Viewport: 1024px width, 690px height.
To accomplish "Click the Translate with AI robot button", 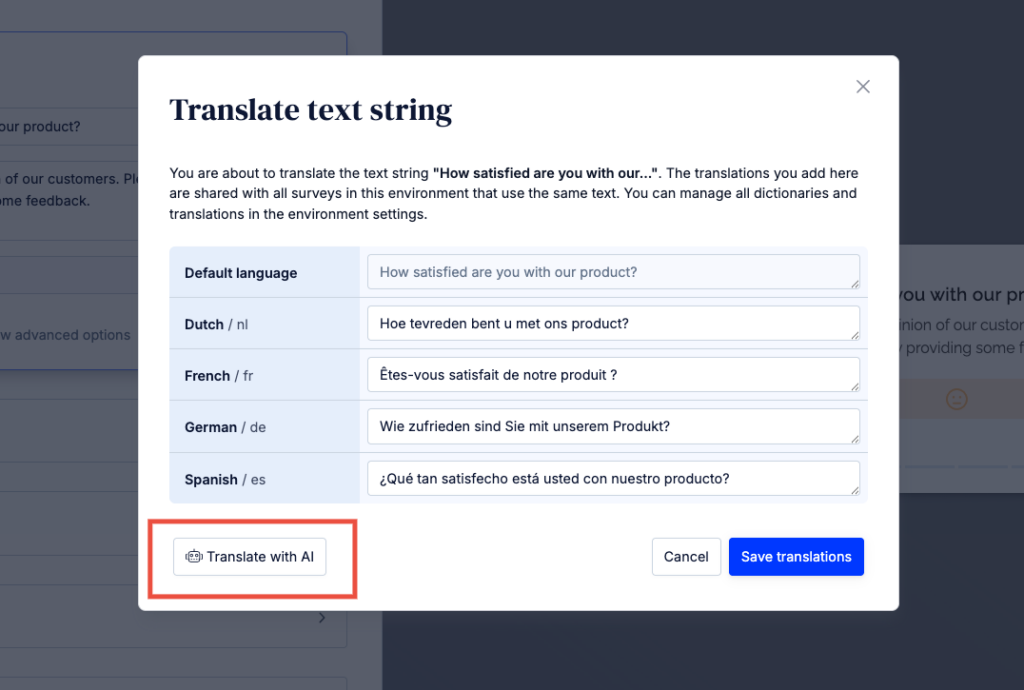I will 250,557.
